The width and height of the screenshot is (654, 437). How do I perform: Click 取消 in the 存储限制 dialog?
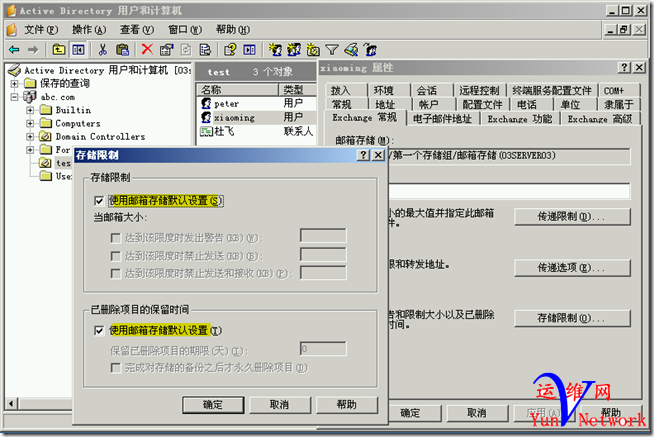point(279,404)
